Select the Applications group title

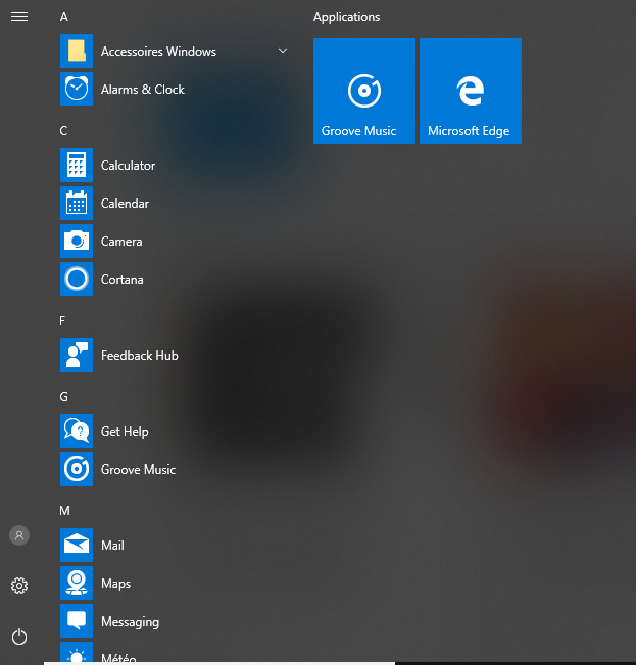pos(346,17)
